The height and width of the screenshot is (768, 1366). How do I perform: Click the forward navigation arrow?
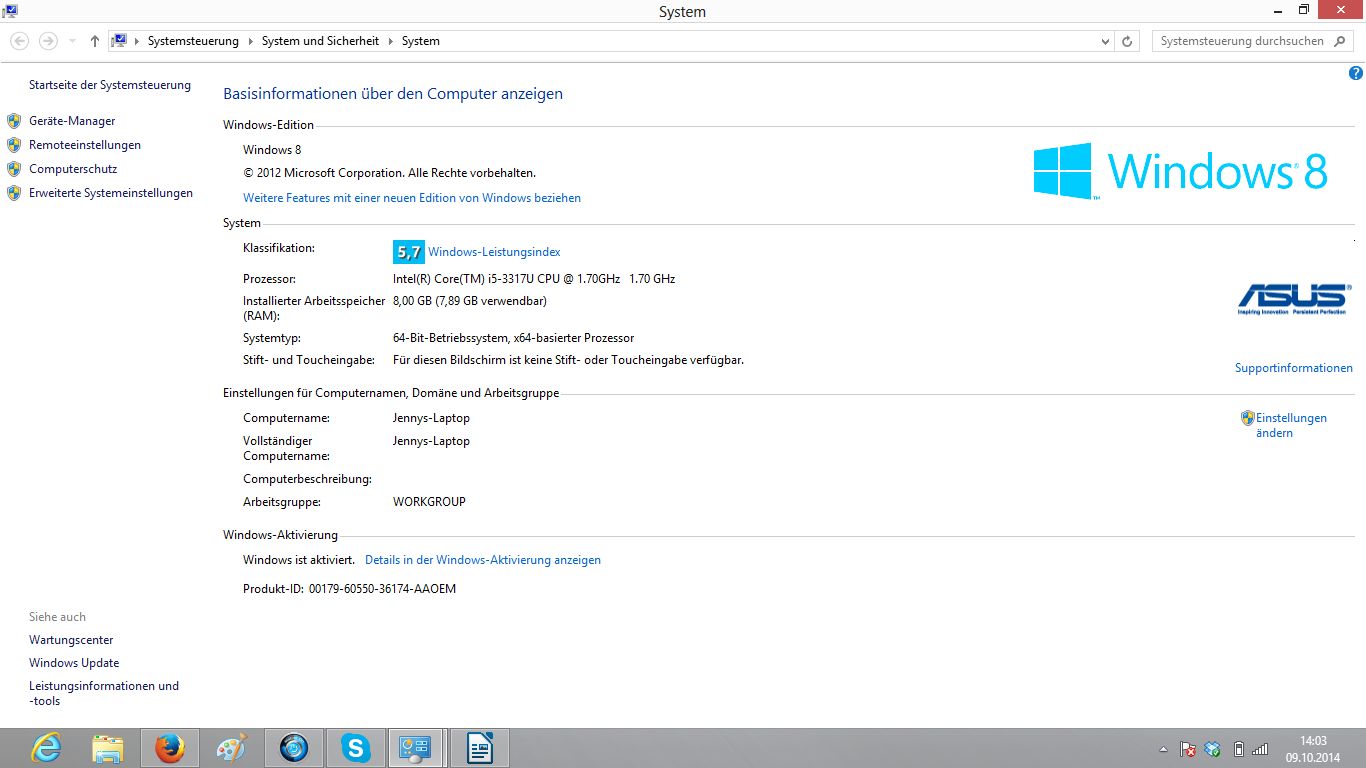[47, 41]
